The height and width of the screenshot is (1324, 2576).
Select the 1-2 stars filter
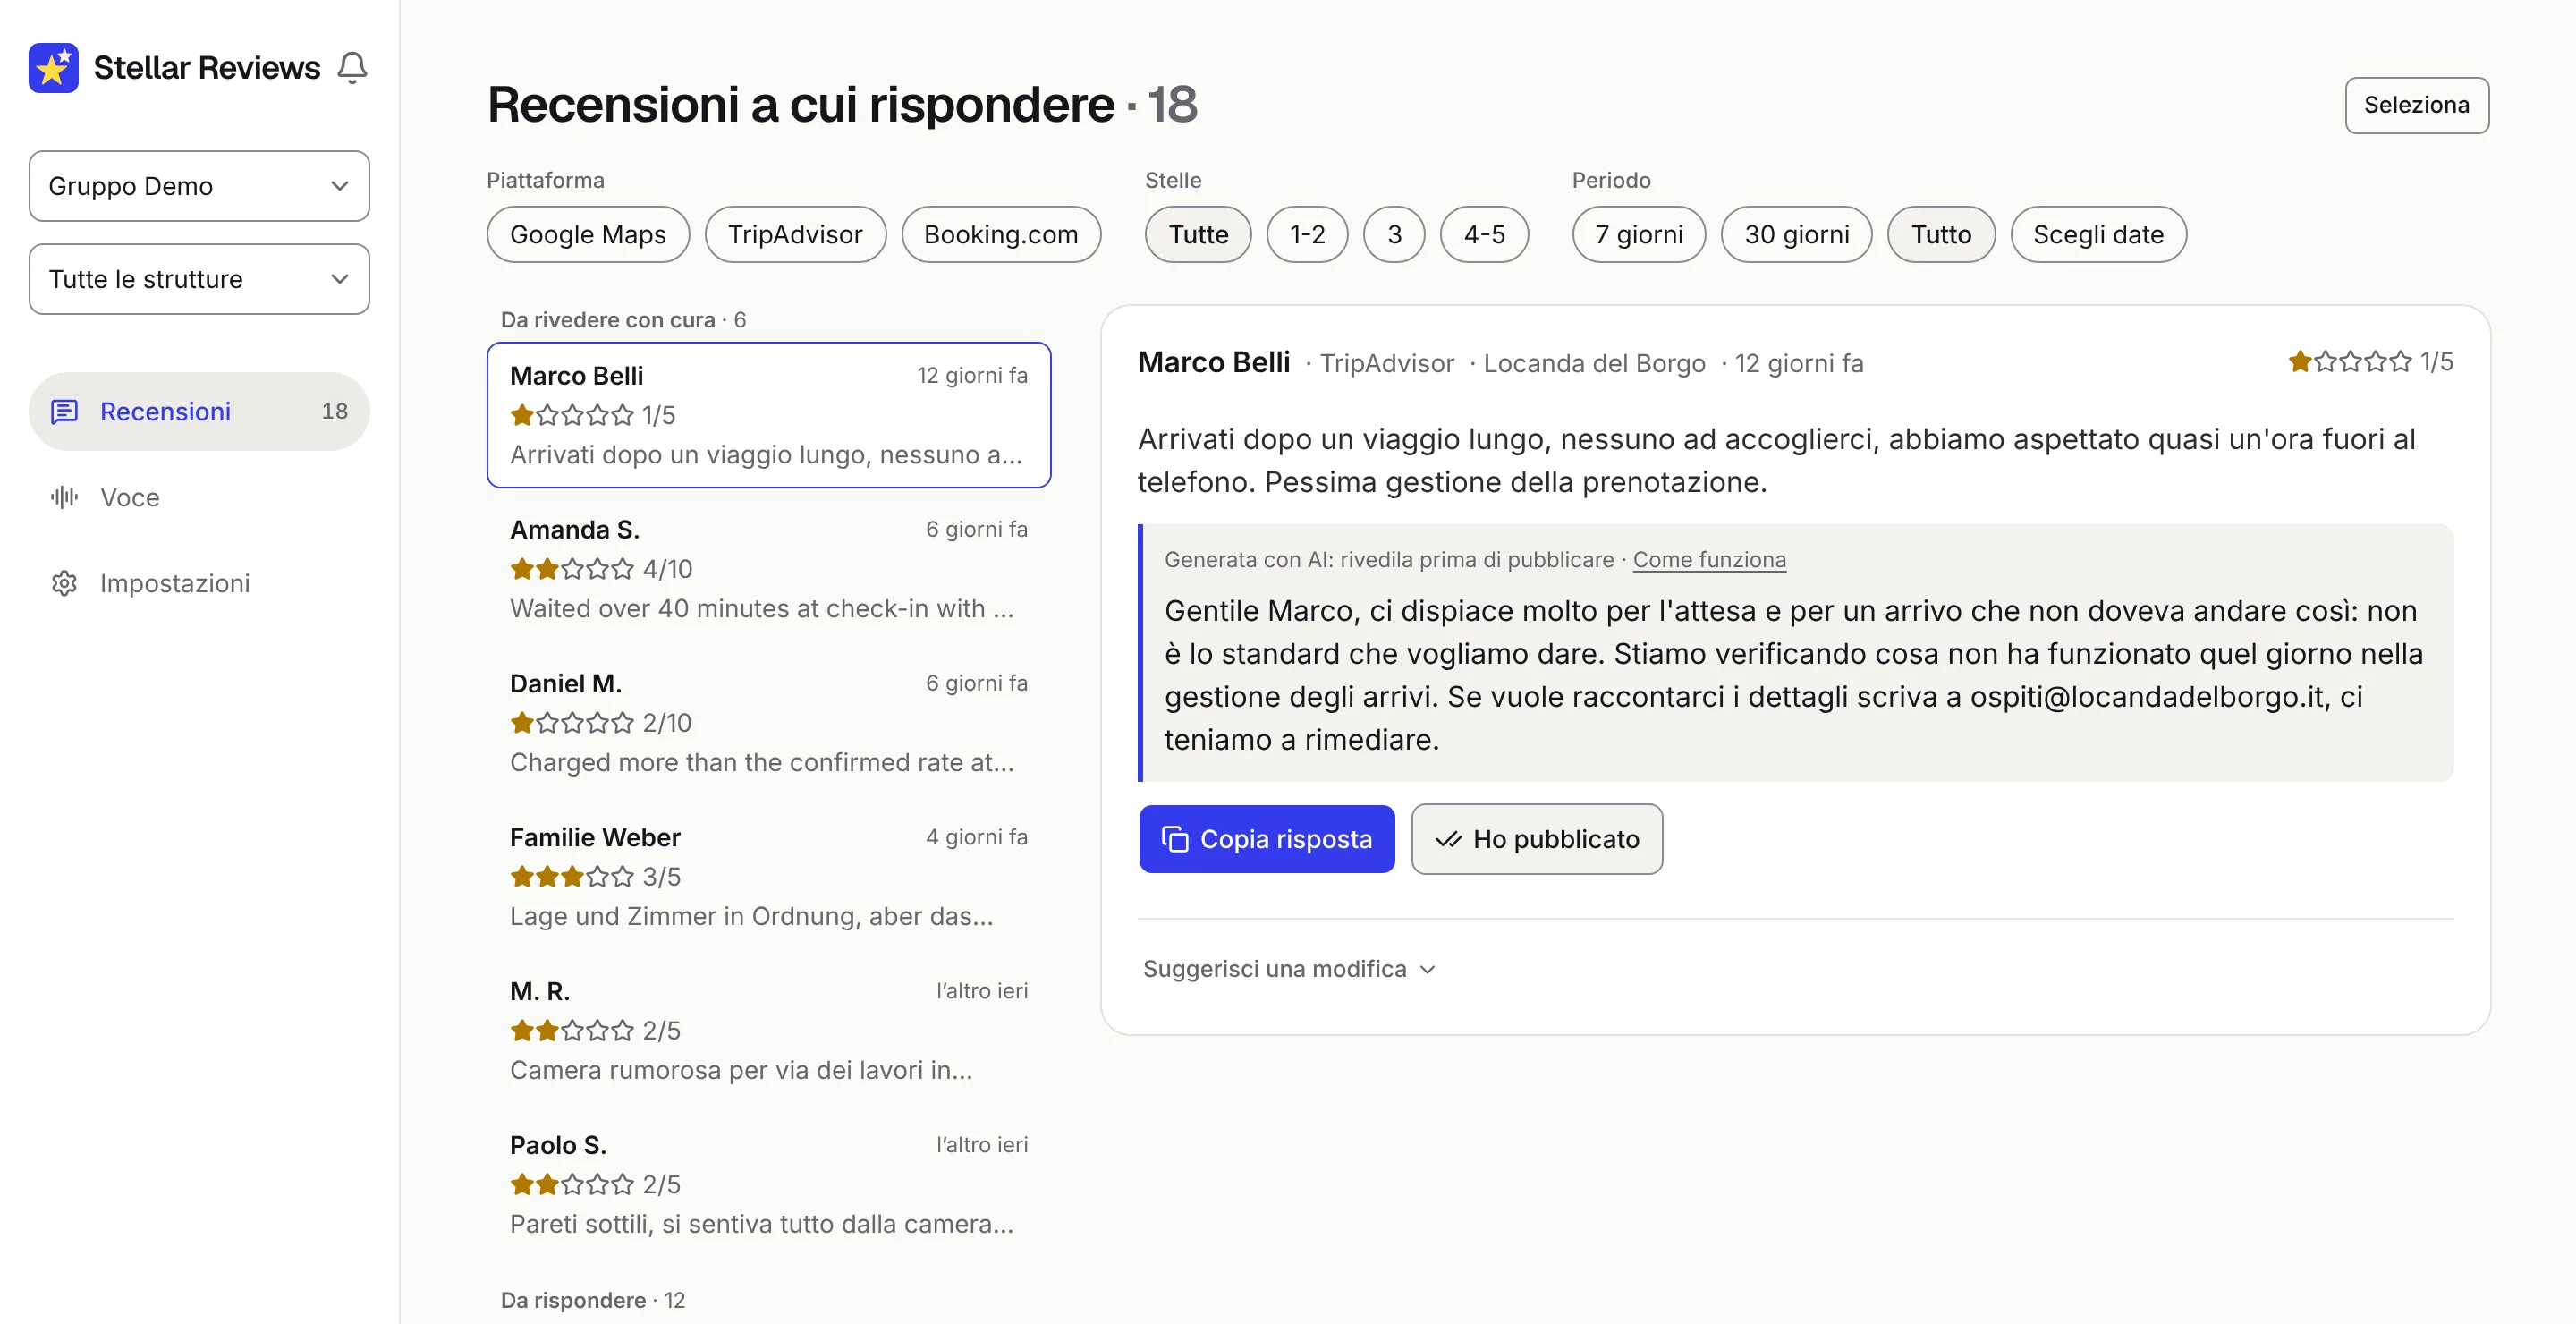pyautogui.click(x=1307, y=234)
